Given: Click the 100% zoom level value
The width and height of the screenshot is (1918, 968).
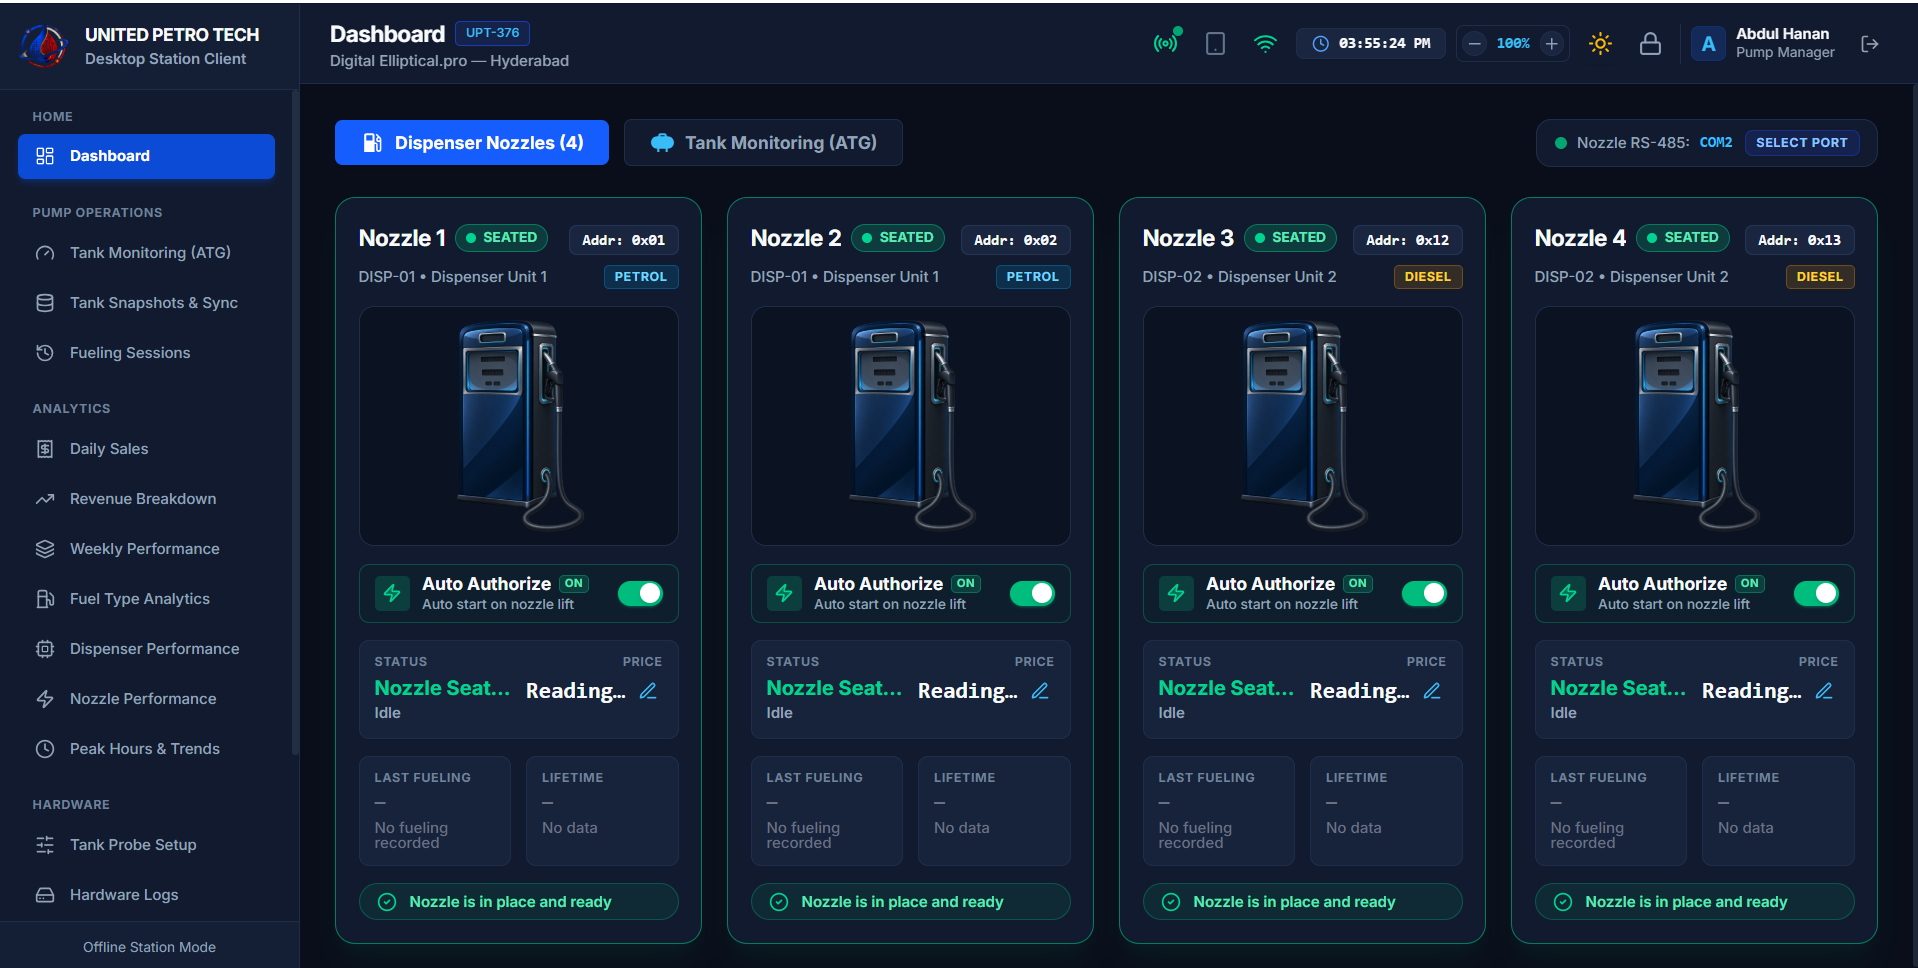Looking at the screenshot, I should 1513,44.
